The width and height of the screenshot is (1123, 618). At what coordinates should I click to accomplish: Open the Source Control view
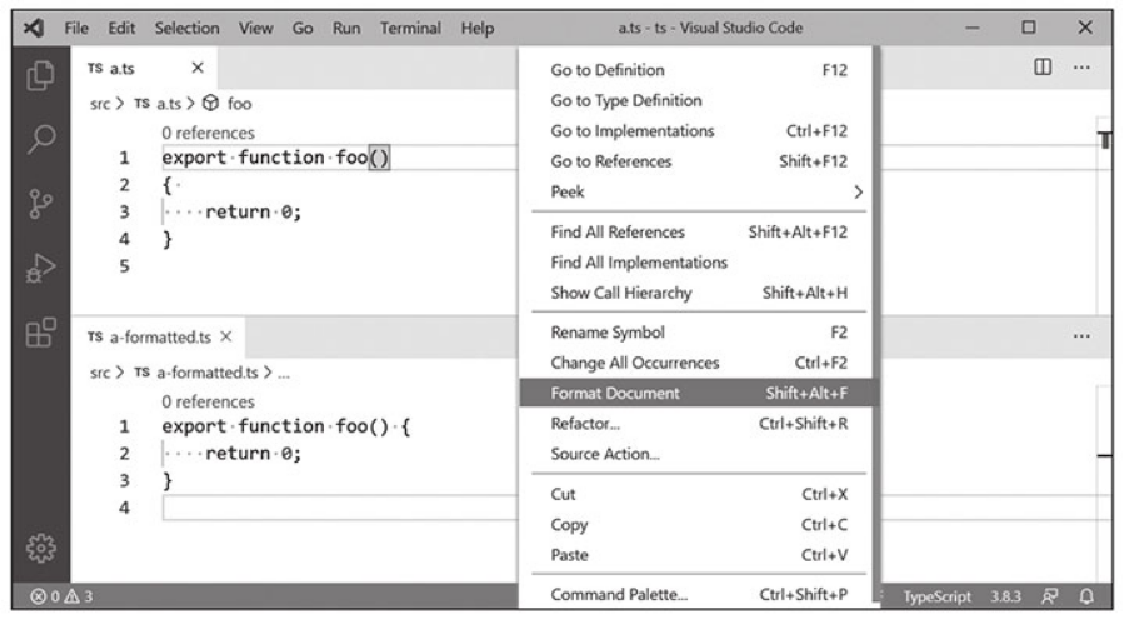[x=40, y=203]
